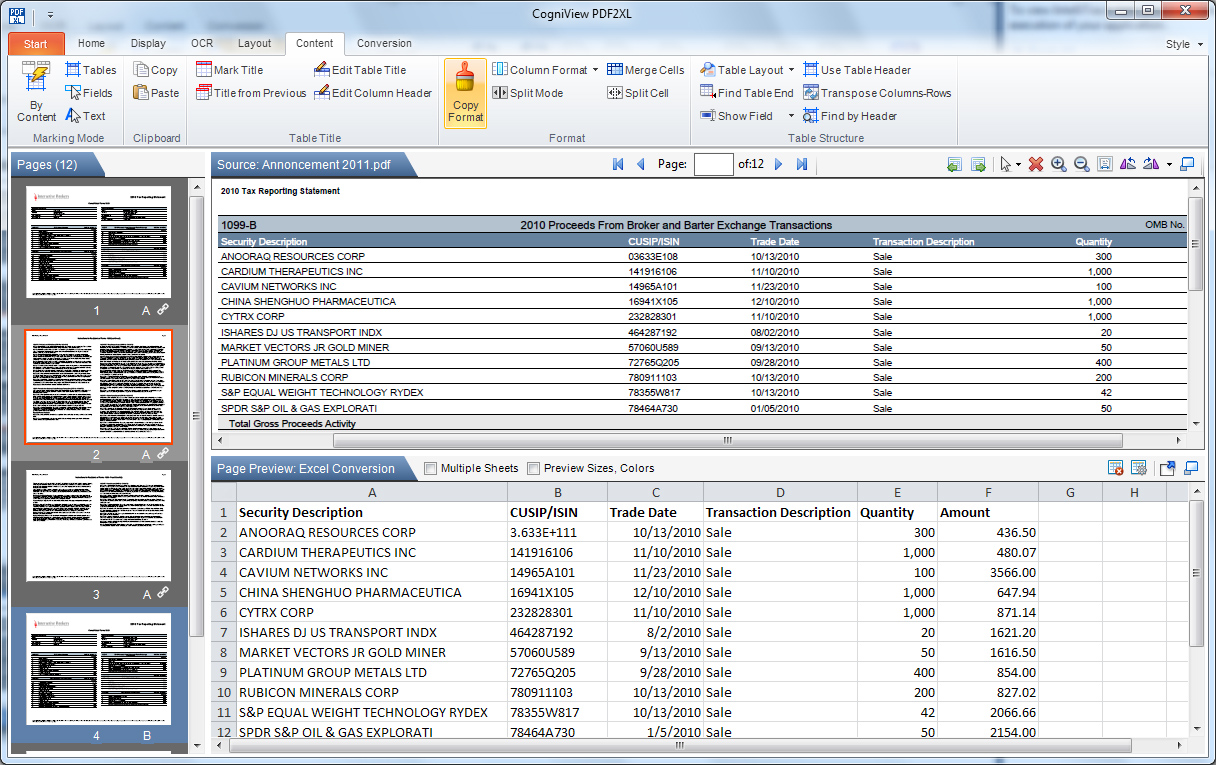Viewport: 1216px width, 765px height.
Task: Click Find Table End
Action: point(746,93)
